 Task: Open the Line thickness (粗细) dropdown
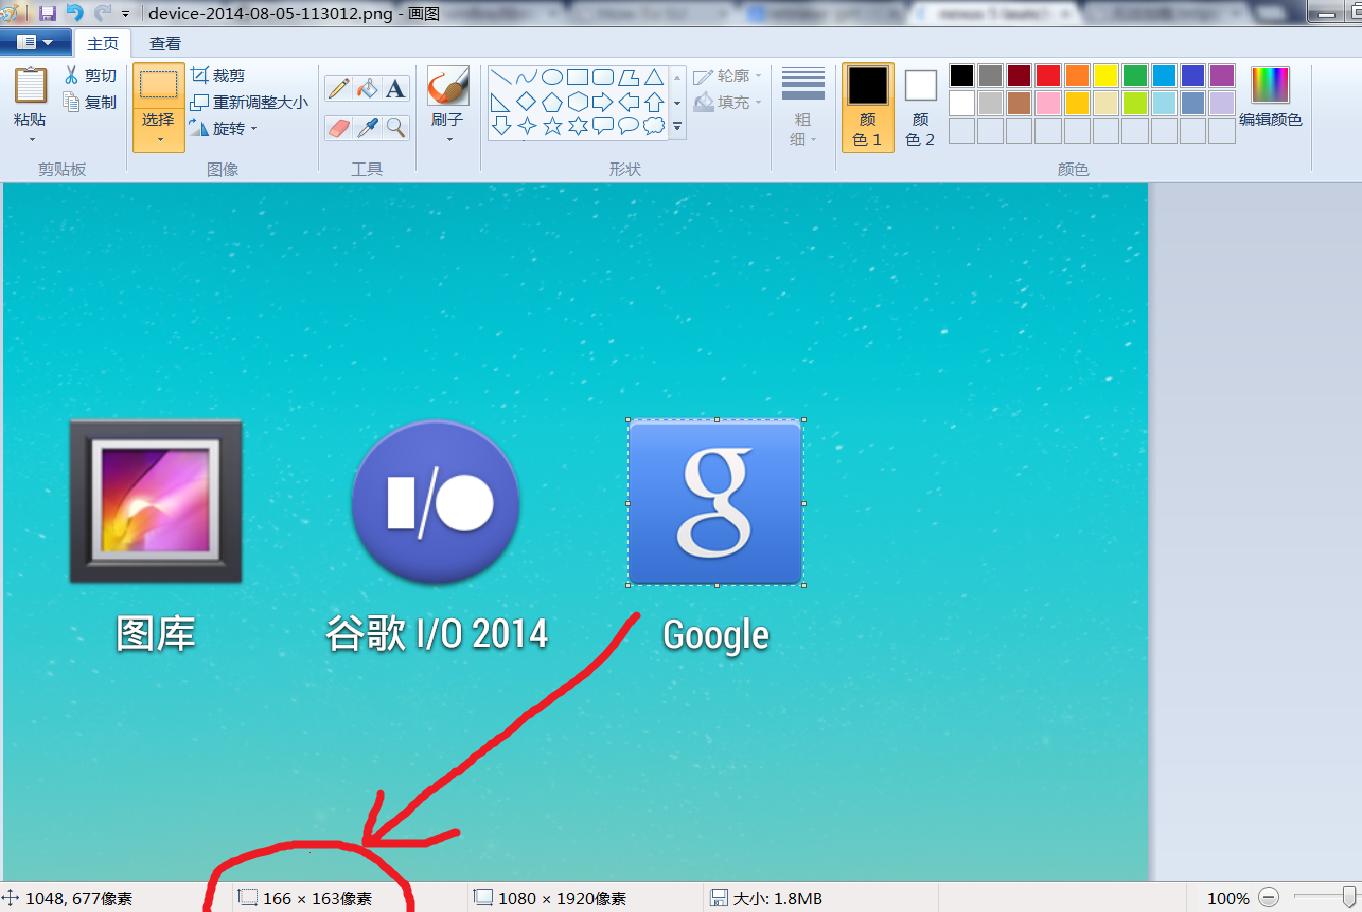tap(802, 105)
